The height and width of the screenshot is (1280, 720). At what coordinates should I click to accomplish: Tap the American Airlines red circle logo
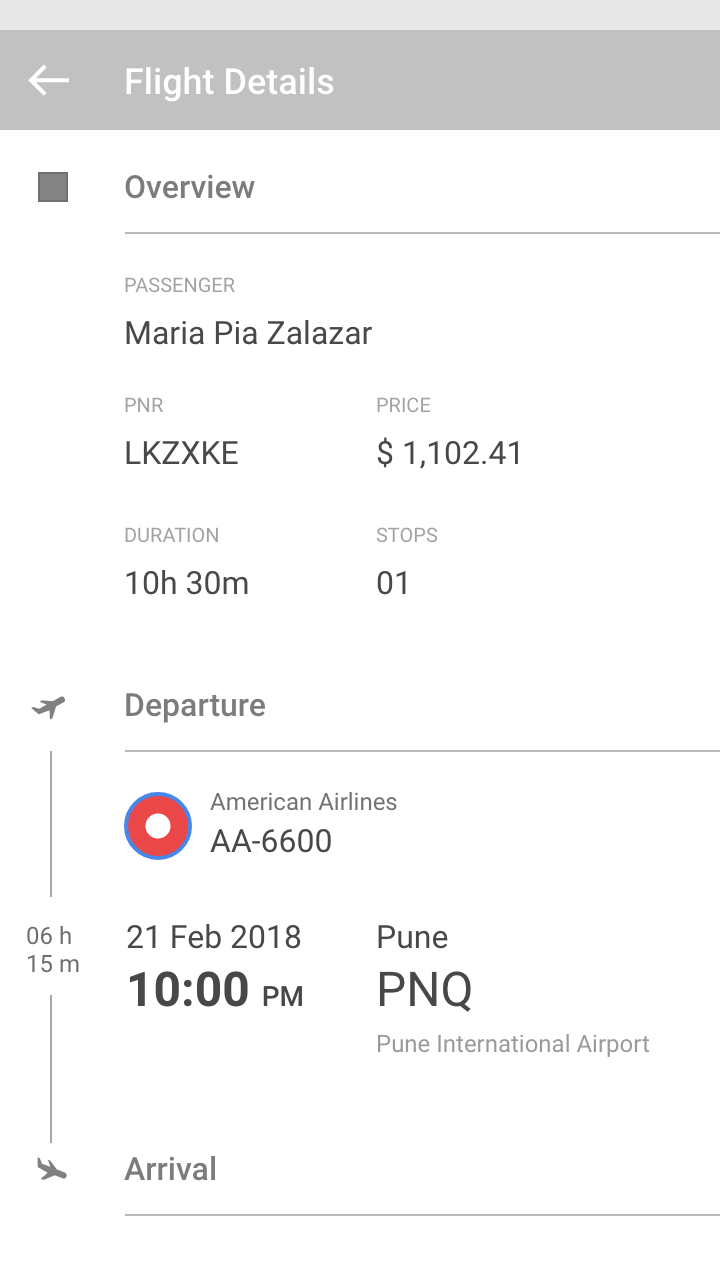coord(158,826)
